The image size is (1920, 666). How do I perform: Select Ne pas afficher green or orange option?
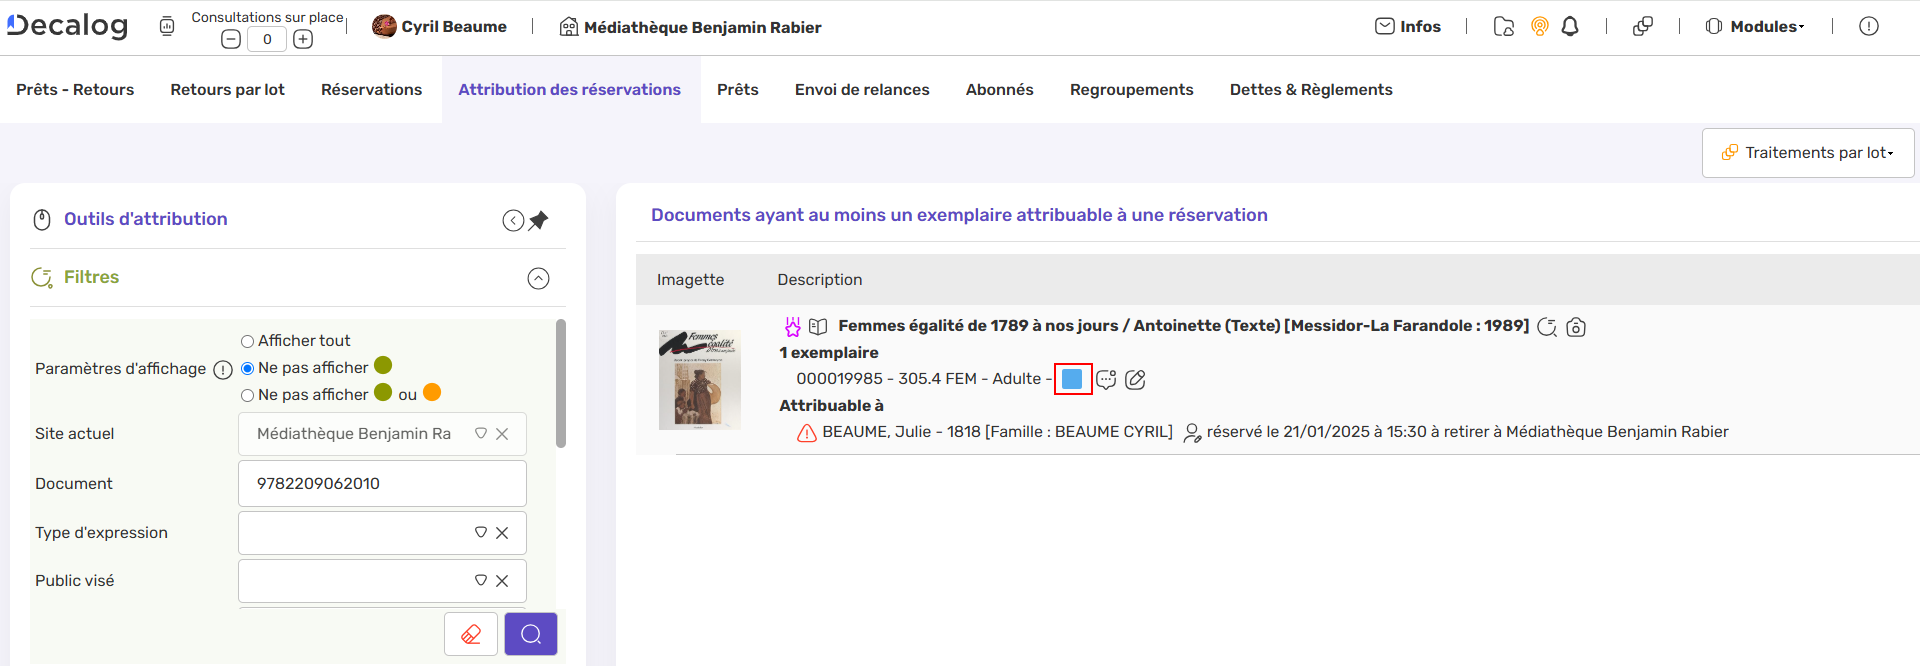coord(247,395)
